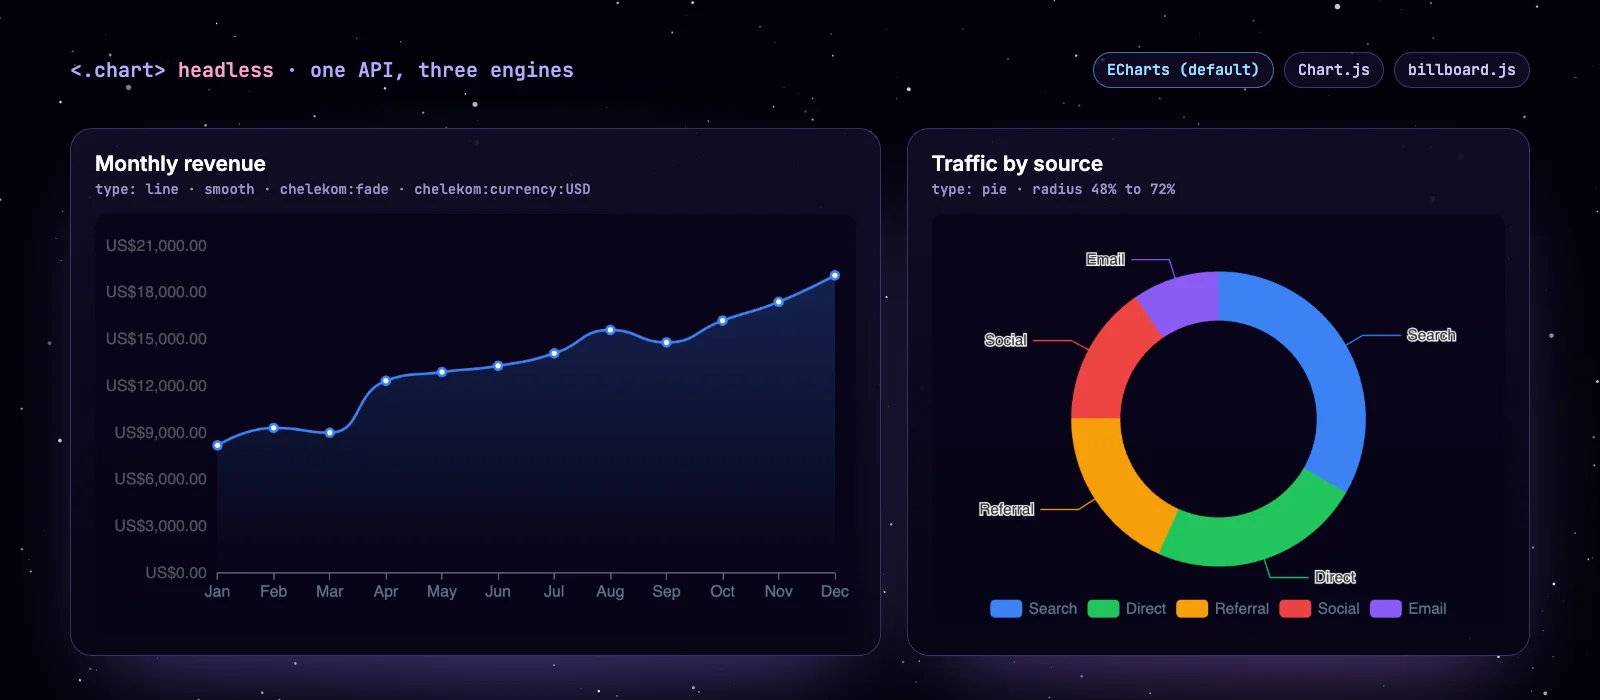This screenshot has width=1600, height=700.
Task: Click the Dec data point on the revenue line
Action: pos(835,275)
